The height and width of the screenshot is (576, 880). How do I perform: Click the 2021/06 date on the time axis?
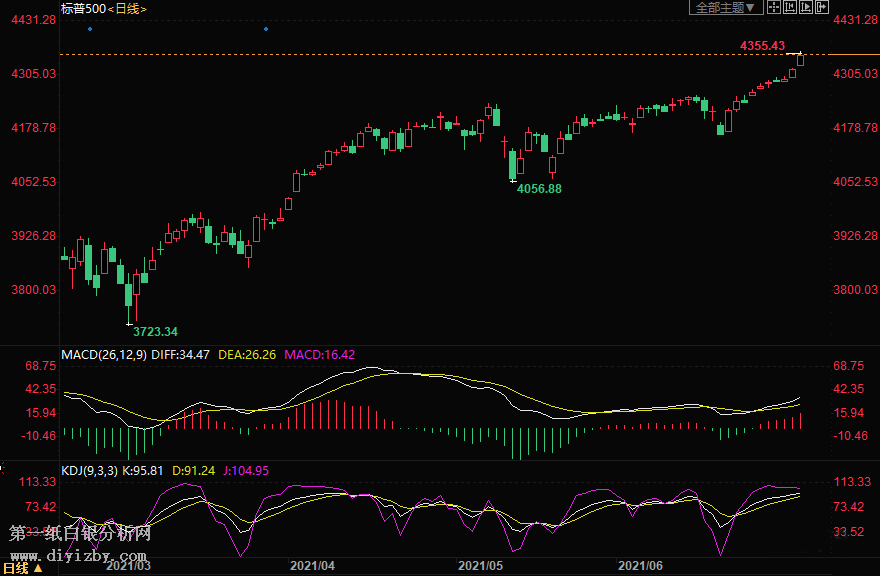(x=641, y=566)
